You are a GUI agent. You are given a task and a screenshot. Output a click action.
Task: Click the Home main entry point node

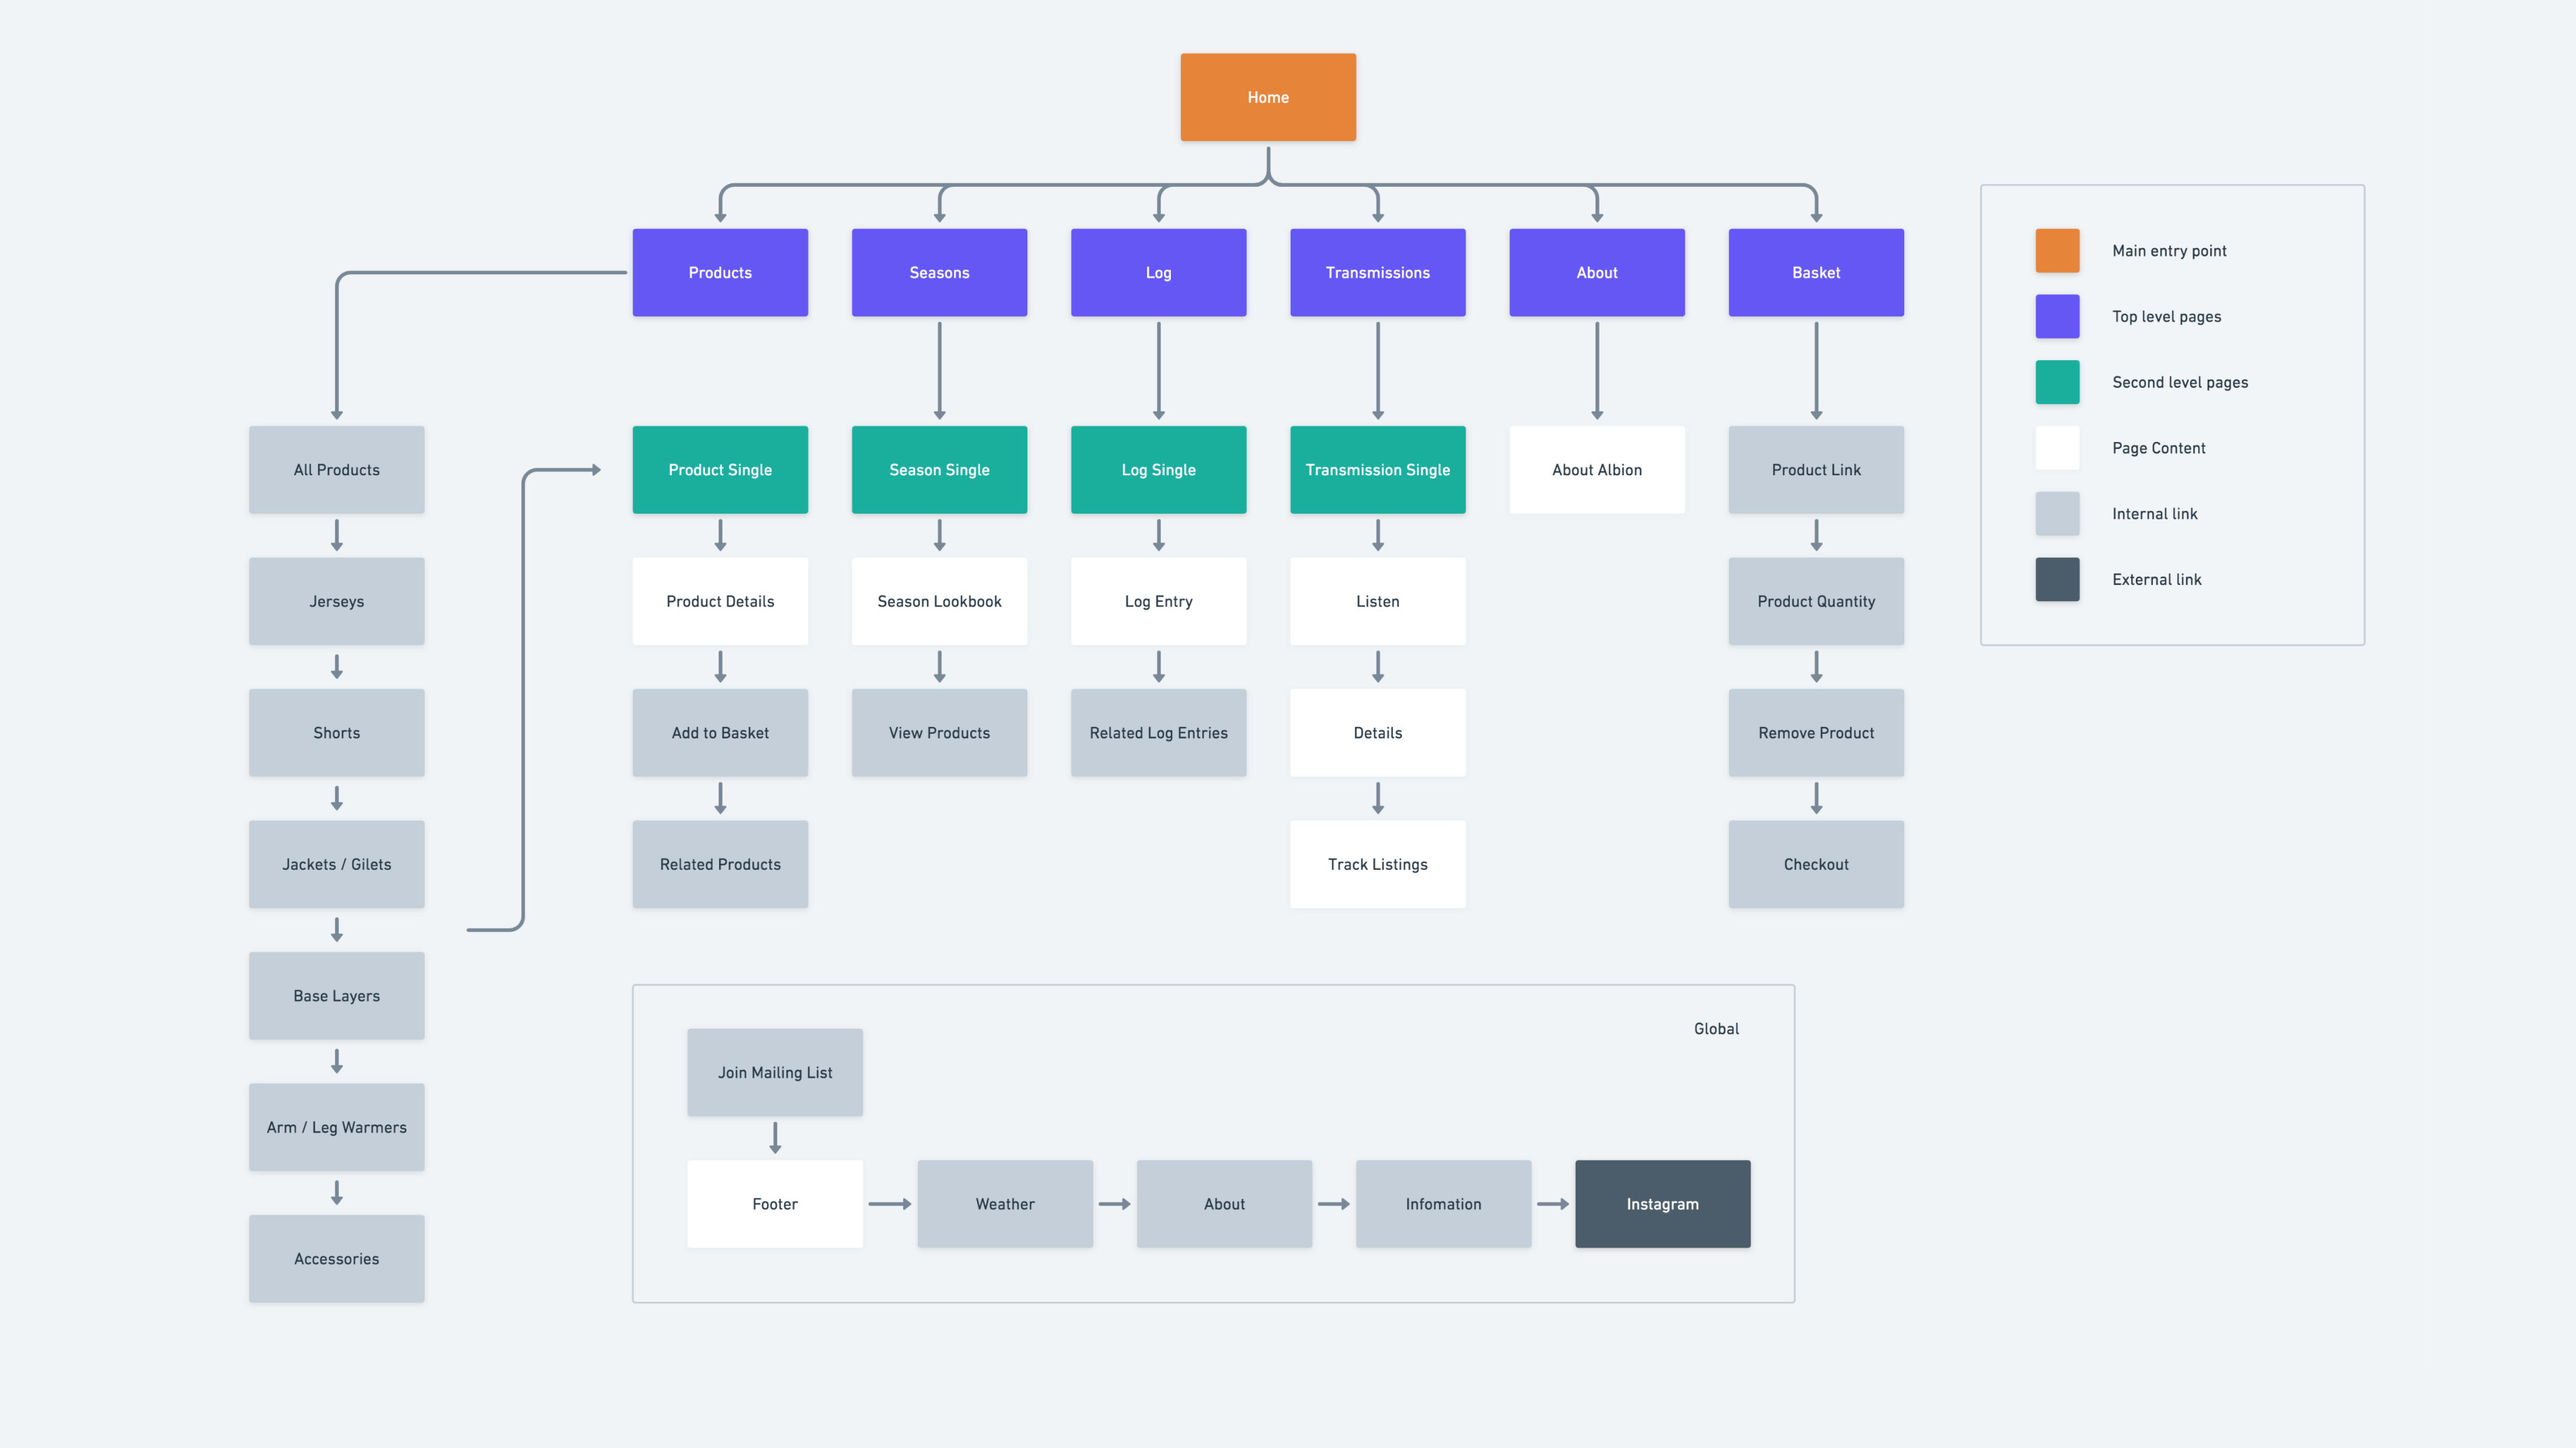click(x=1268, y=97)
